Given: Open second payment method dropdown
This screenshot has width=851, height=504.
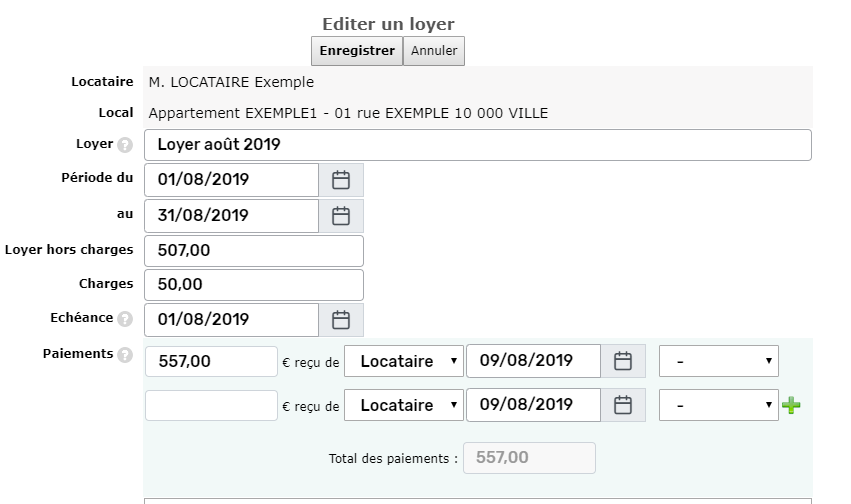Looking at the screenshot, I should [718, 405].
